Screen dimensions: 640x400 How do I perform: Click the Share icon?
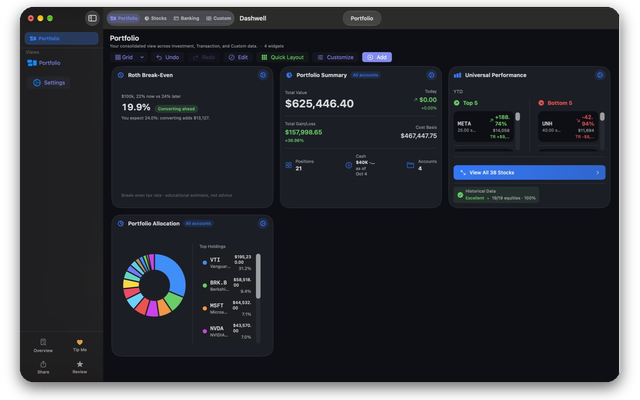coord(43,364)
